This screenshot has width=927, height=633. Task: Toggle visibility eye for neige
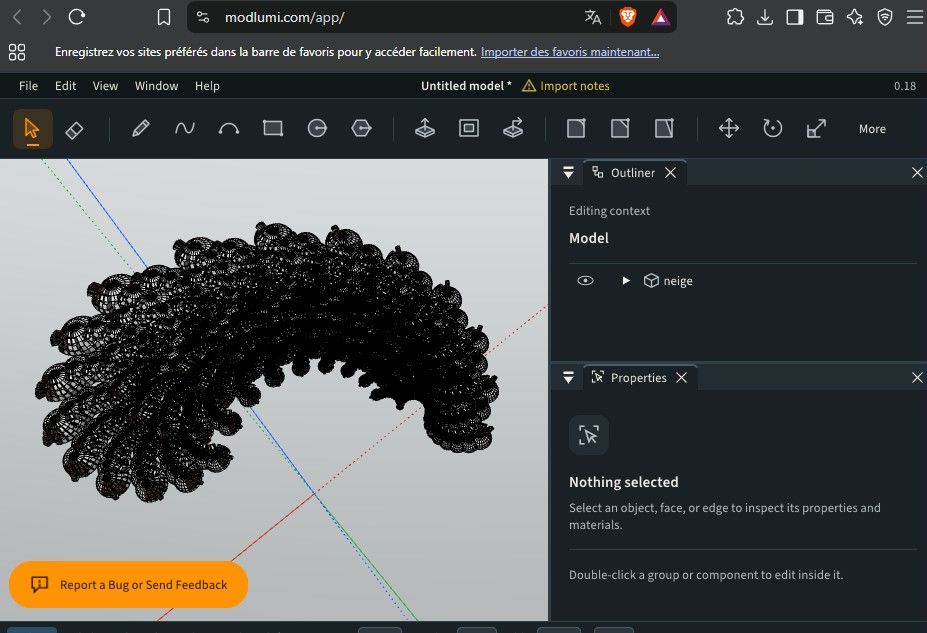[585, 281]
